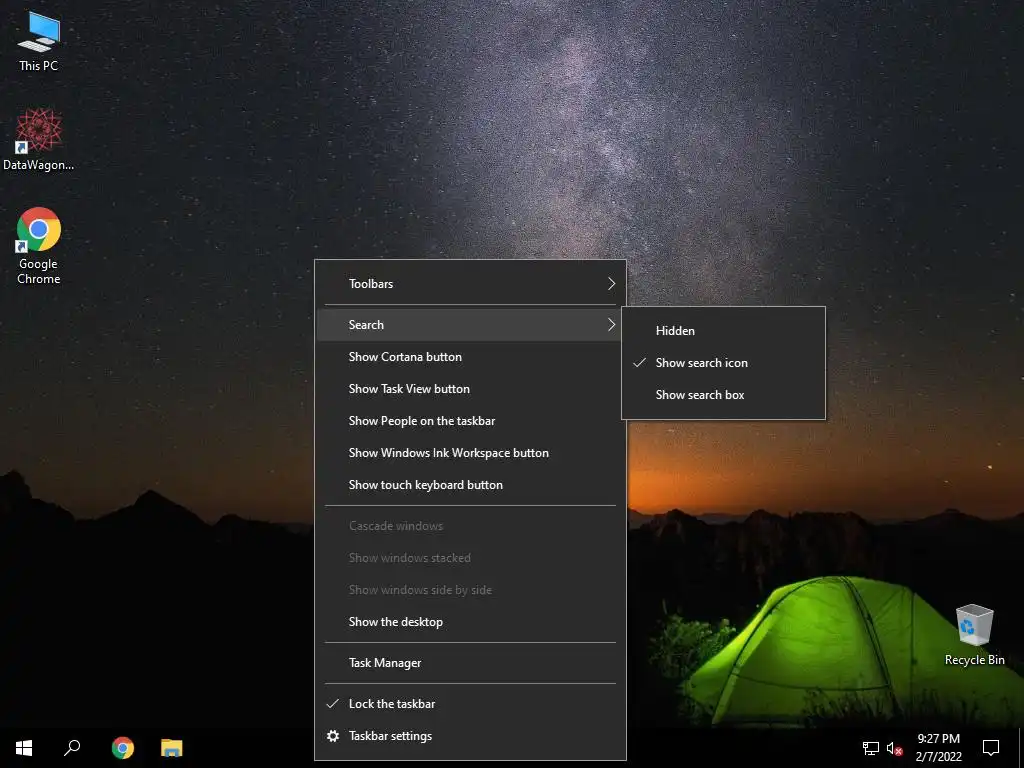Expand the Toolbars submenu arrow

click(x=611, y=283)
